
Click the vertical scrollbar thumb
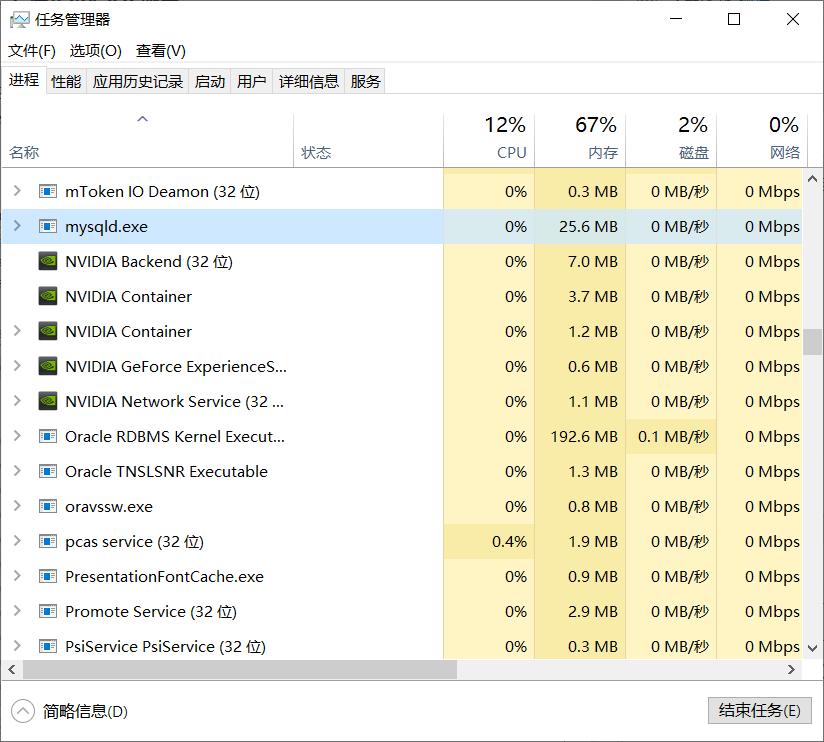pyautogui.click(x=812, y=342)
